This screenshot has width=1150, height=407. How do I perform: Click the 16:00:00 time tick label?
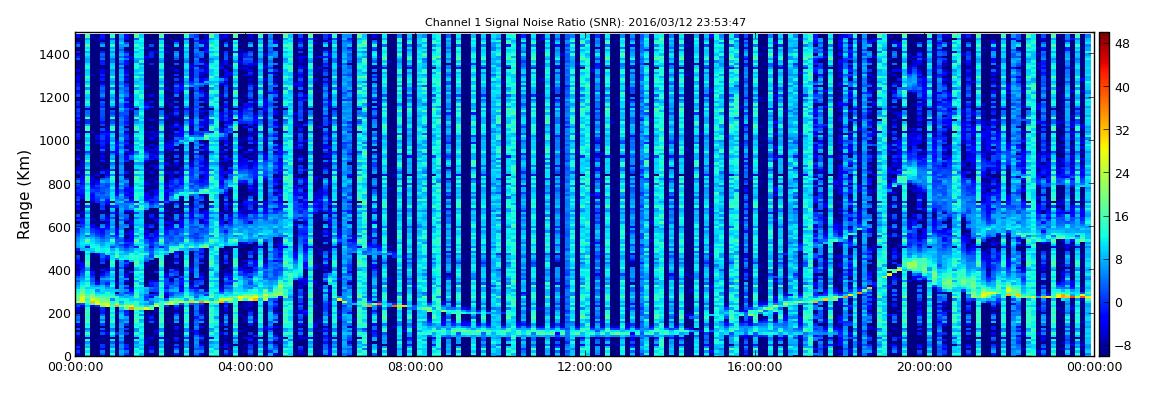753,367
